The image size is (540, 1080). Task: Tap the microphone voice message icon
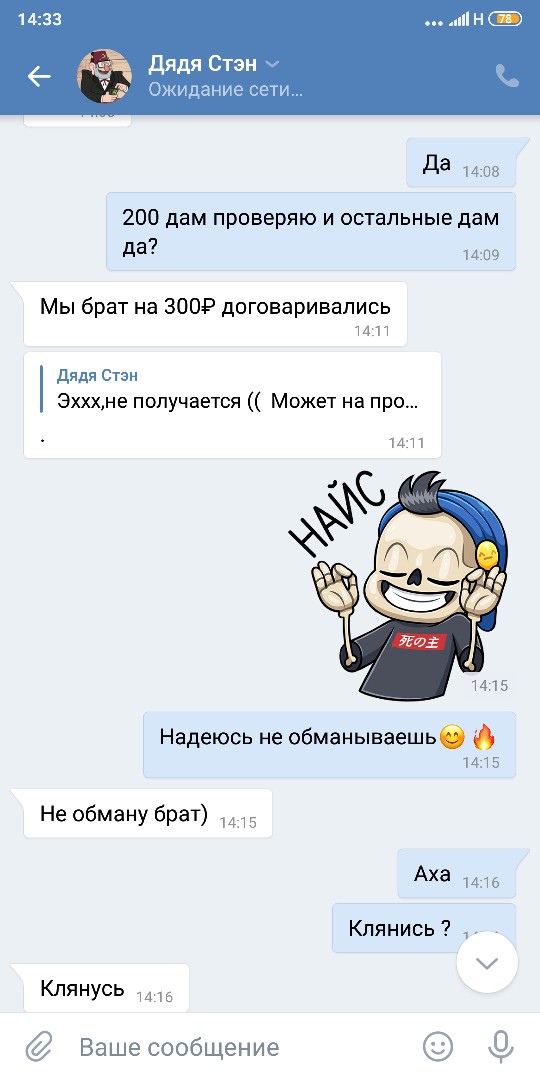pos(501,1047)
